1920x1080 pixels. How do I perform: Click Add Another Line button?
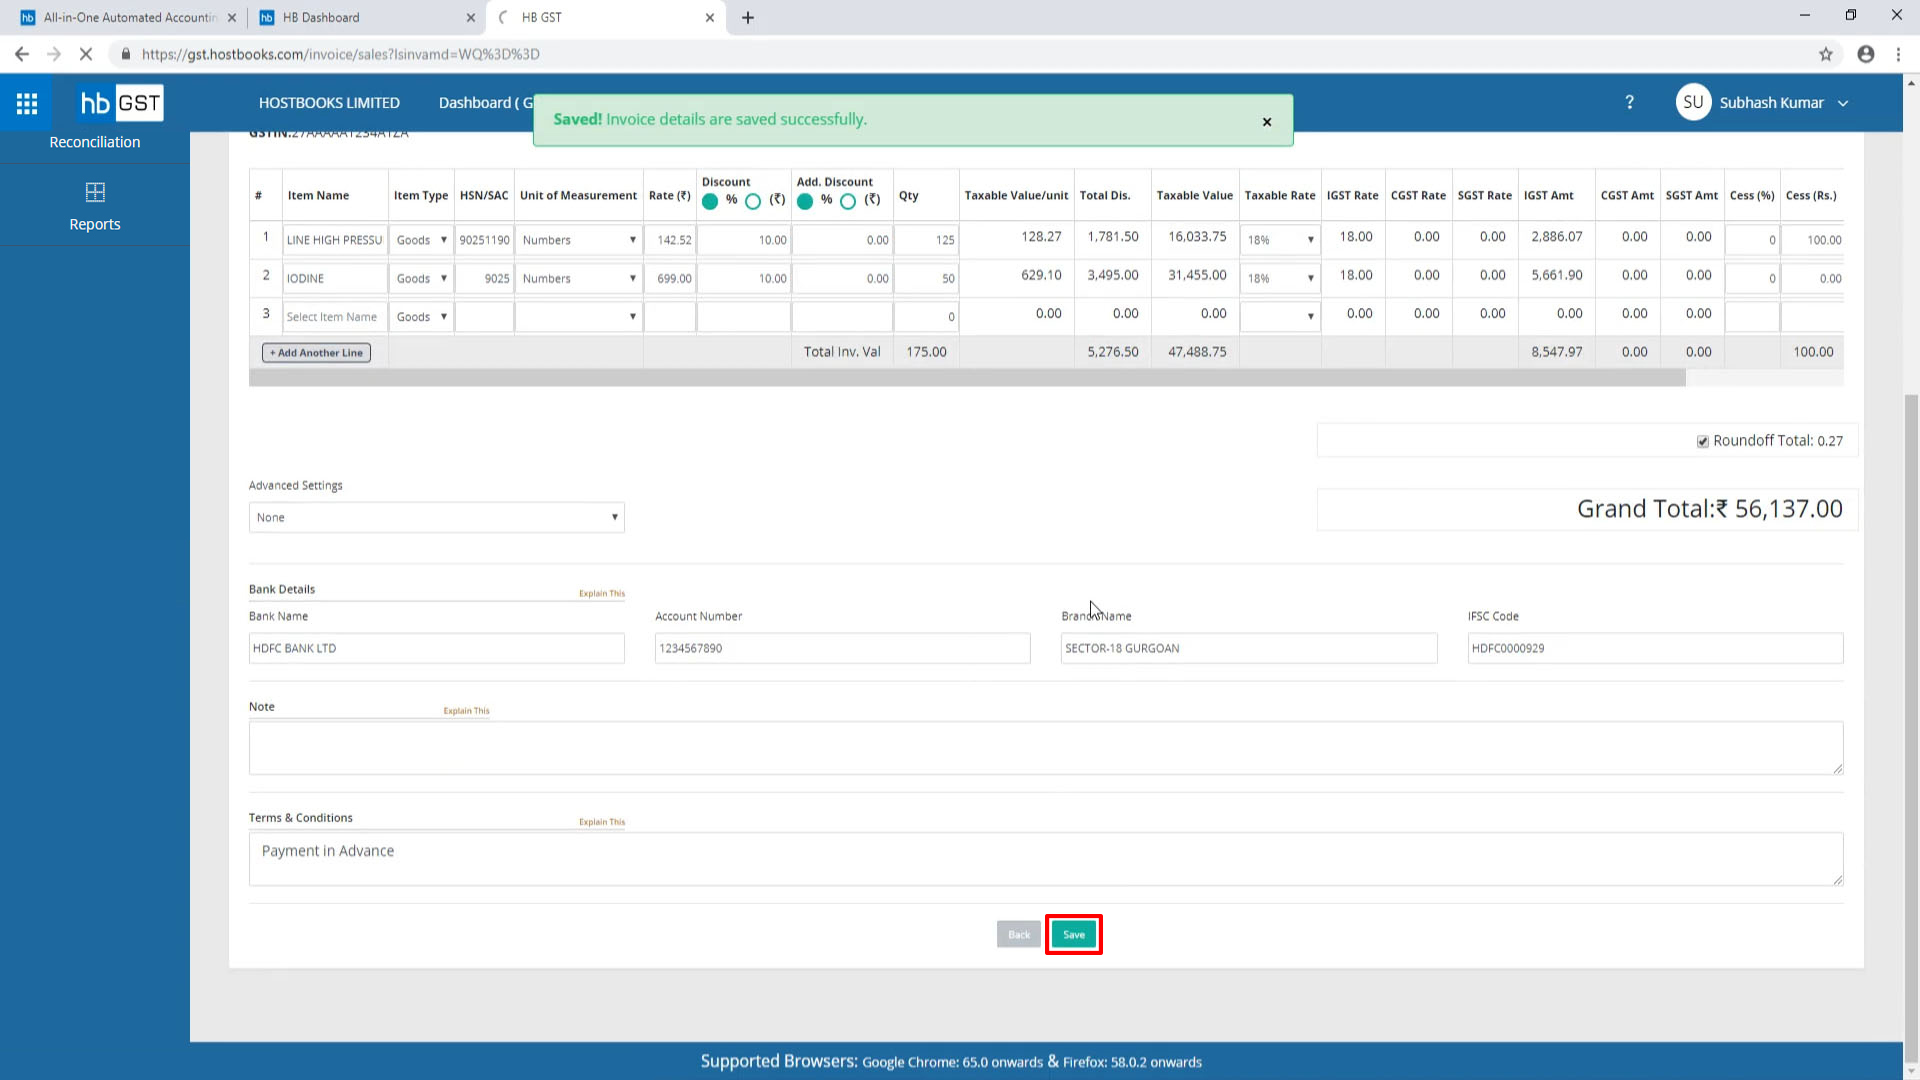tap(316, 353)
